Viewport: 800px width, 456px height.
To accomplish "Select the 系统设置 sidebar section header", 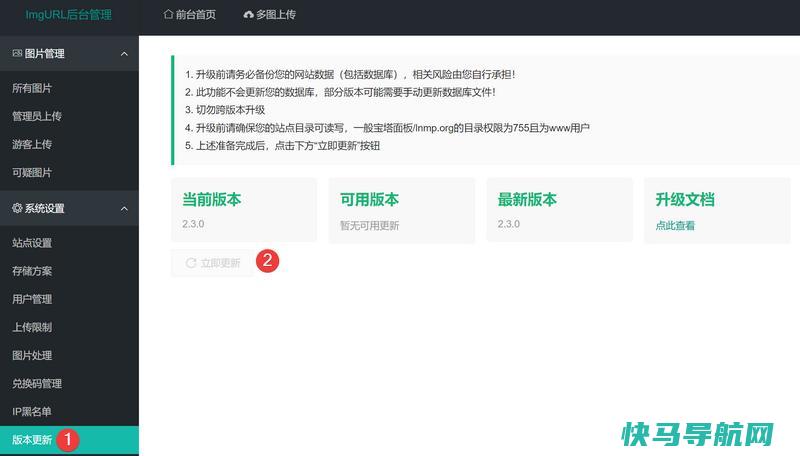I will click(69, 208).
